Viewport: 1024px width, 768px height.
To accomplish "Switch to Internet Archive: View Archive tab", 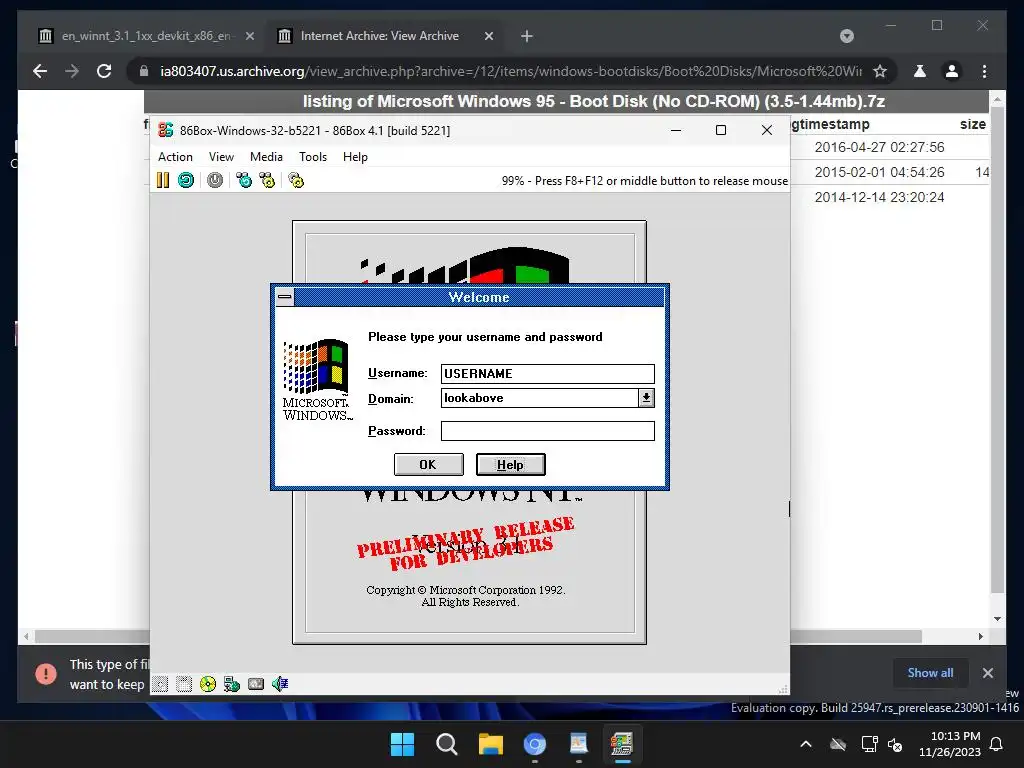I will (x=385, y=36).
